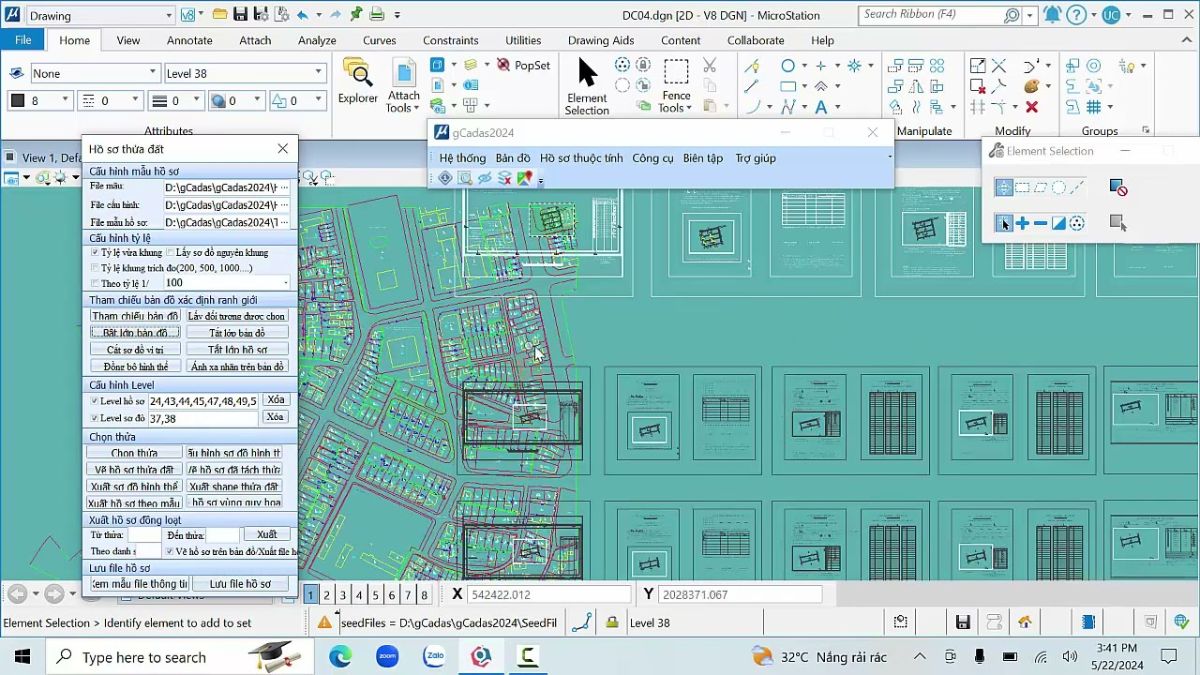Click 'Chọn thửa' button
Screen dimensions: 1200x675
tap(135, 453)
